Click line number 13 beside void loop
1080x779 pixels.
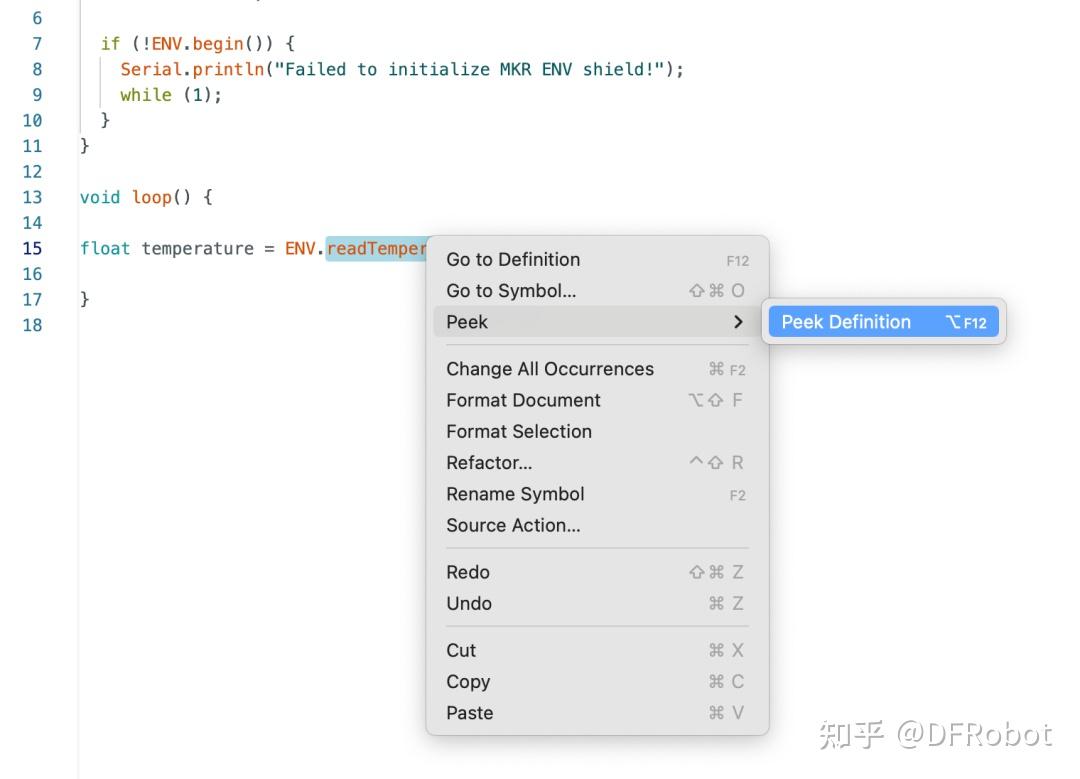pyautogui.click(x=33, y=197)
